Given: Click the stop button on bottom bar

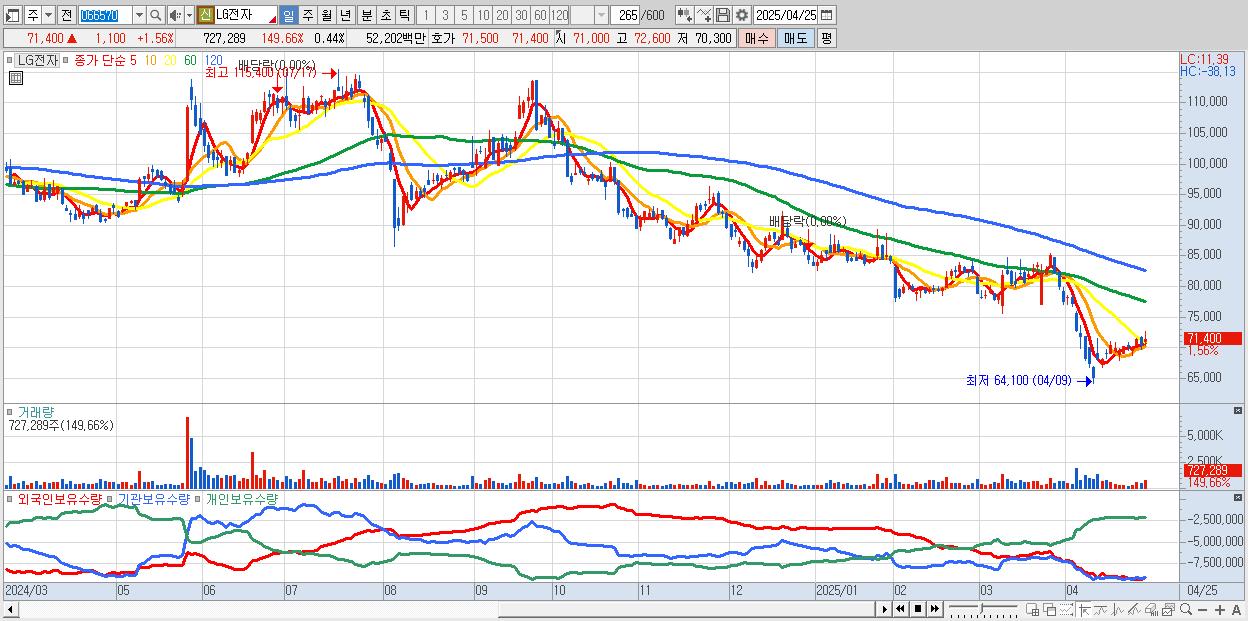Looking at the screenshot, I should click(918, 608).
